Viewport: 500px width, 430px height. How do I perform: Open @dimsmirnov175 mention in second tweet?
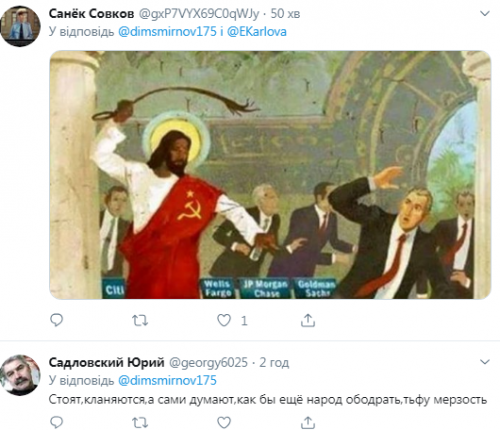pyautogui.click(x=167, y=380)
